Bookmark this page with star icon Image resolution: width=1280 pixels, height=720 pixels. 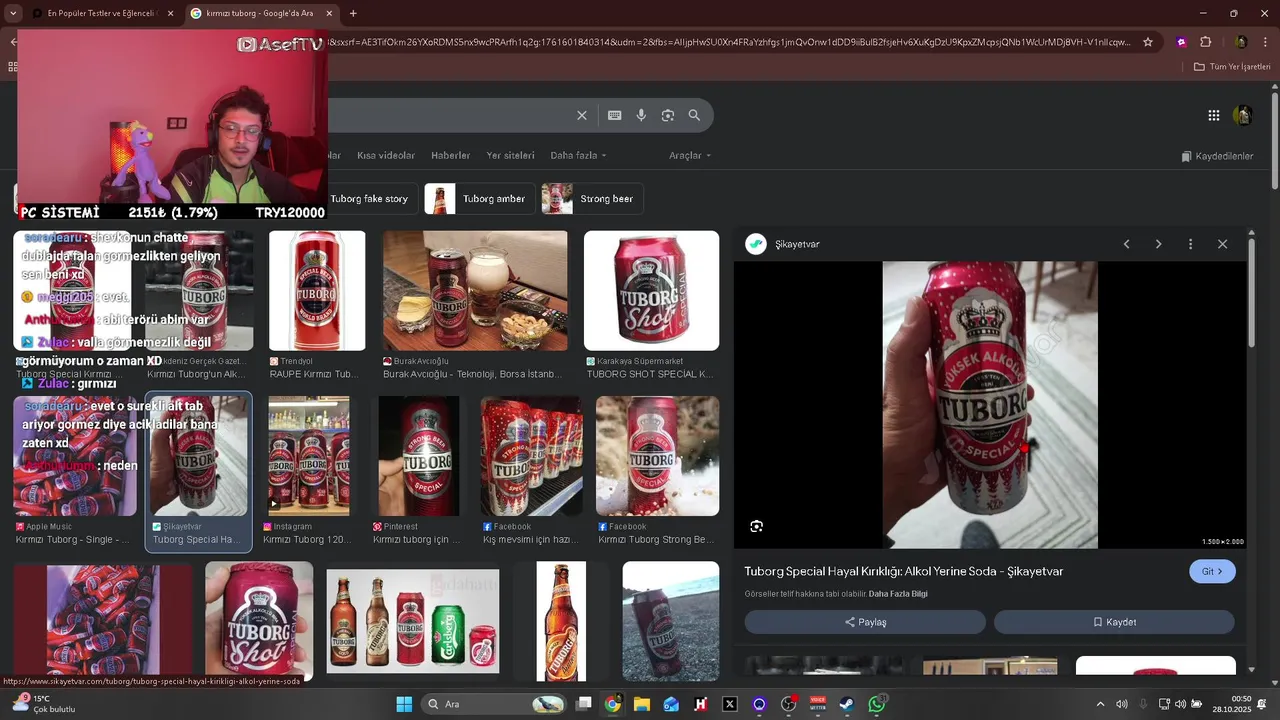tap(1148, 42)
